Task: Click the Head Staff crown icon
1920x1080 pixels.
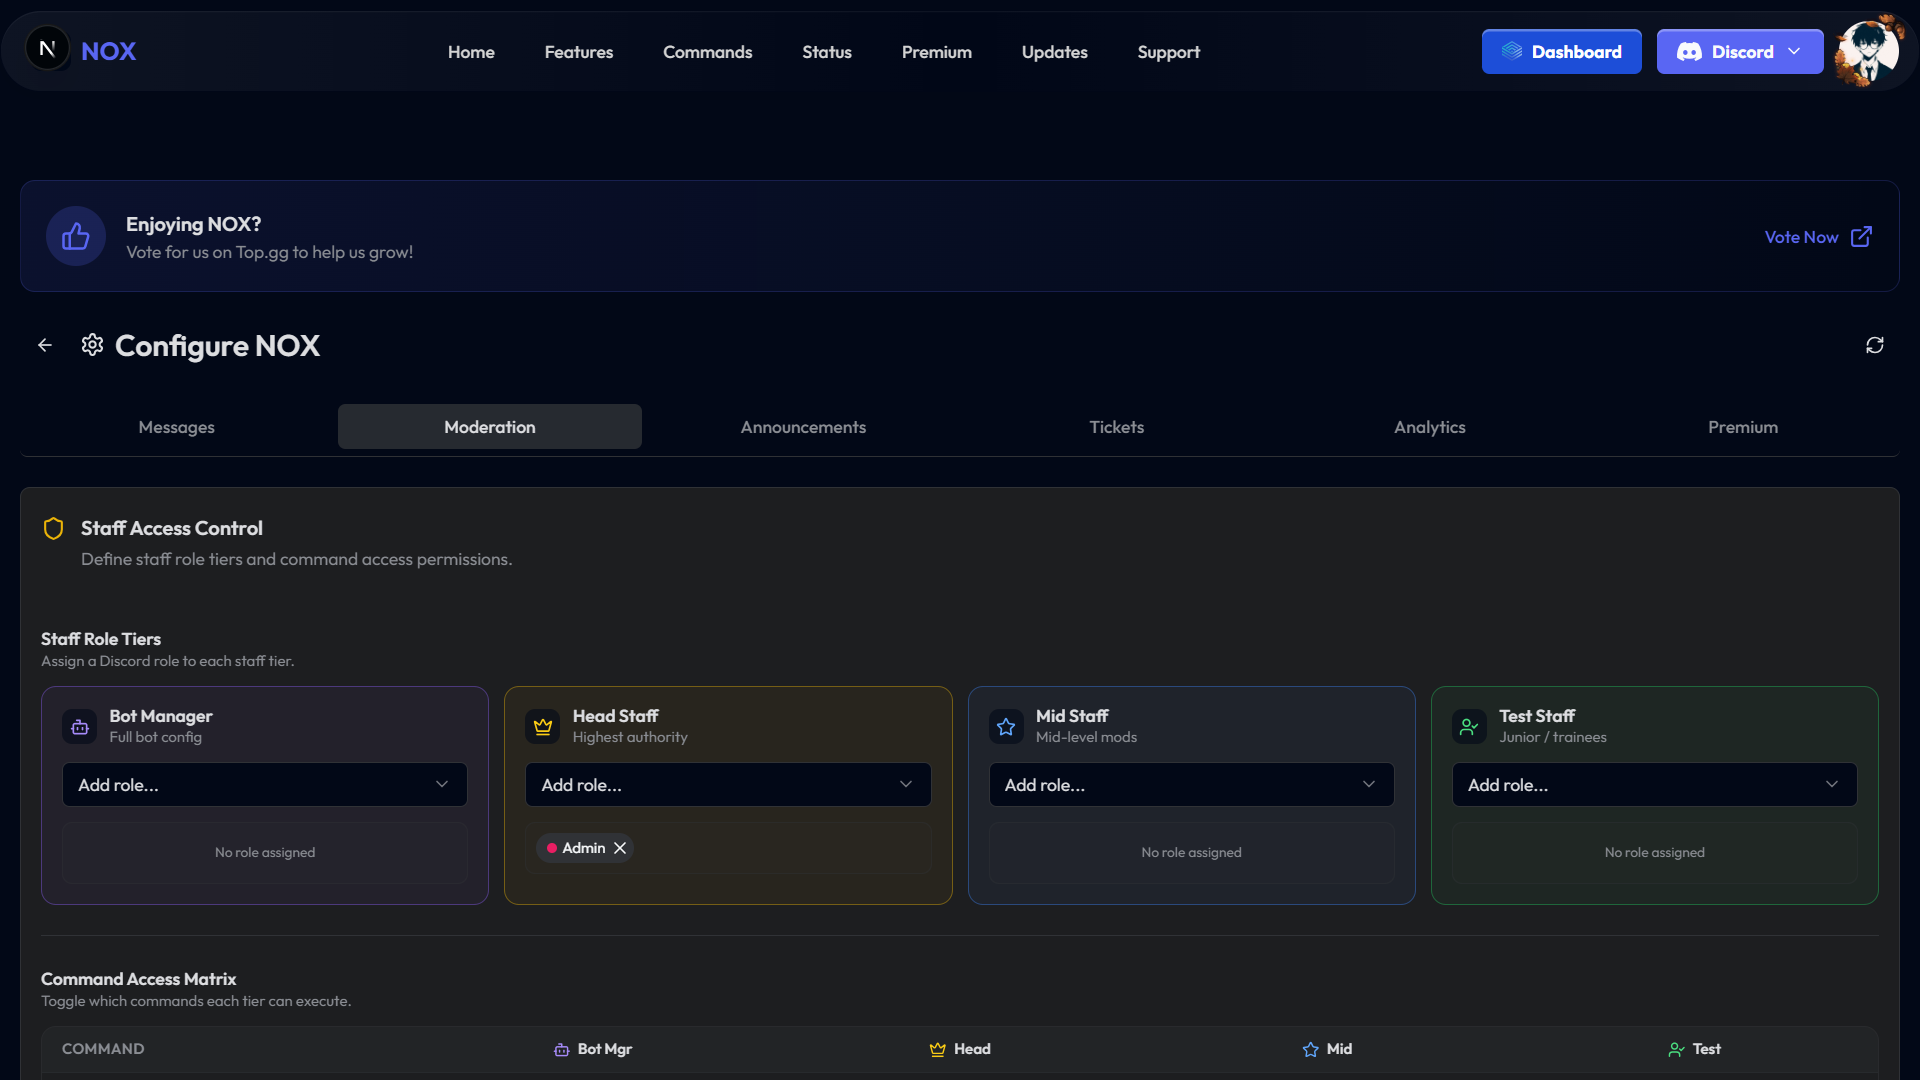Action: coord(543,727)
